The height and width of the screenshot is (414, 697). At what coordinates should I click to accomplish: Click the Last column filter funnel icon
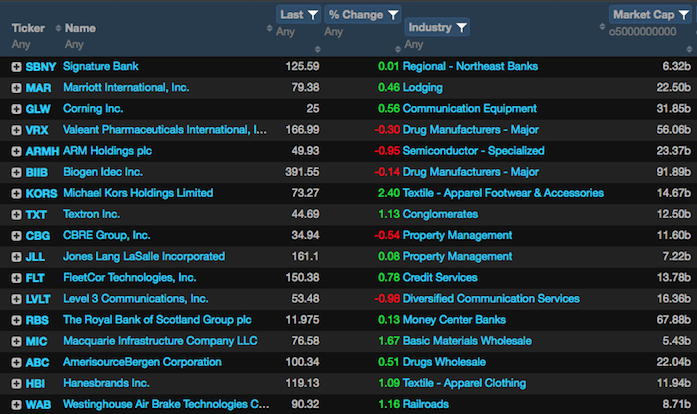point(313,15)
